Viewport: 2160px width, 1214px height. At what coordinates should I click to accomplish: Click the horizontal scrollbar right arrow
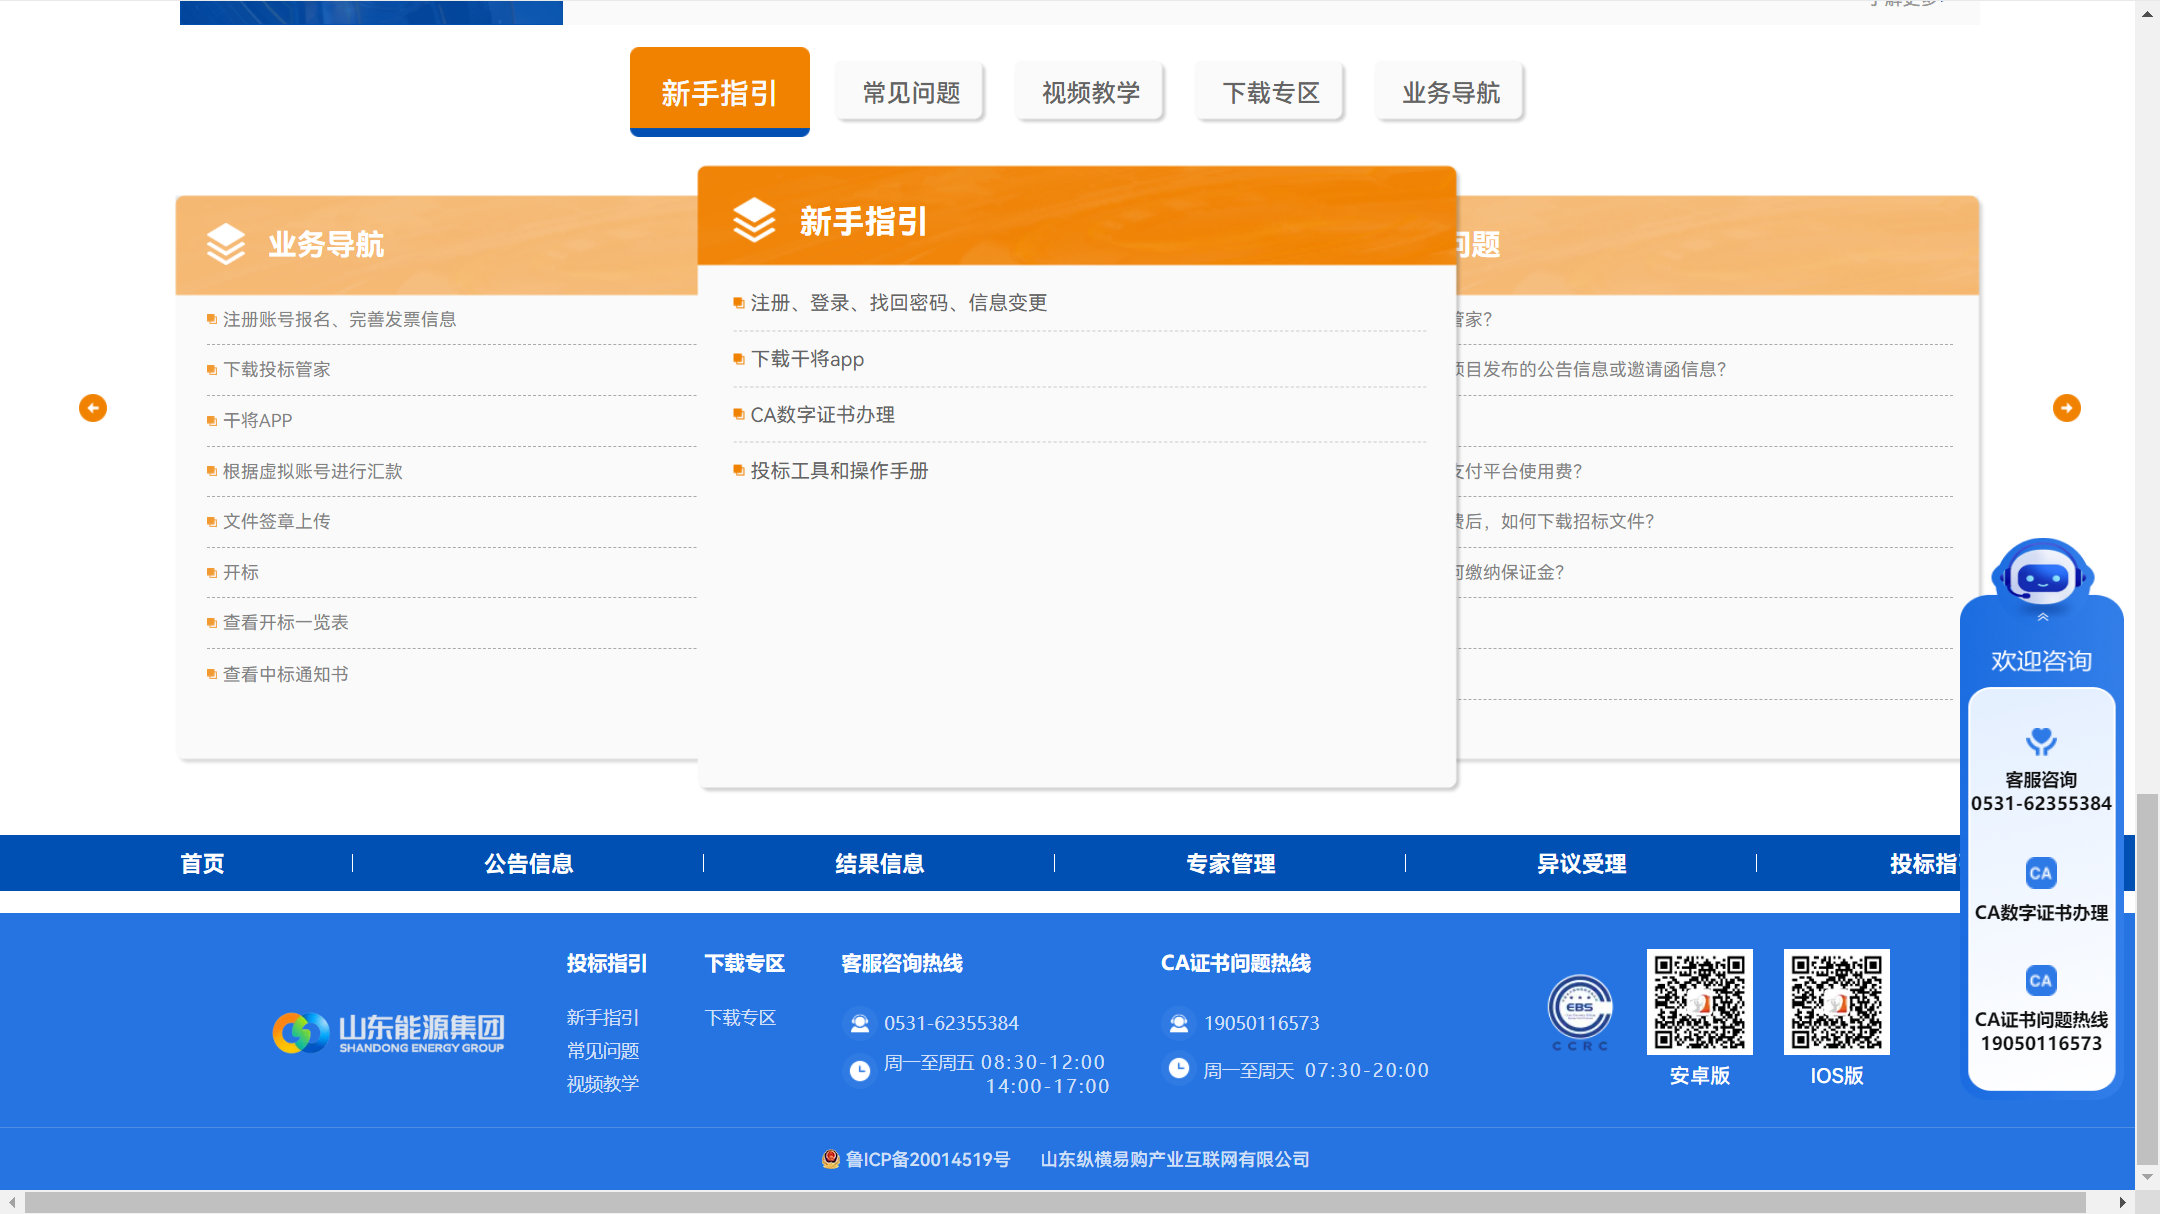click(x=2122, y=1202)
